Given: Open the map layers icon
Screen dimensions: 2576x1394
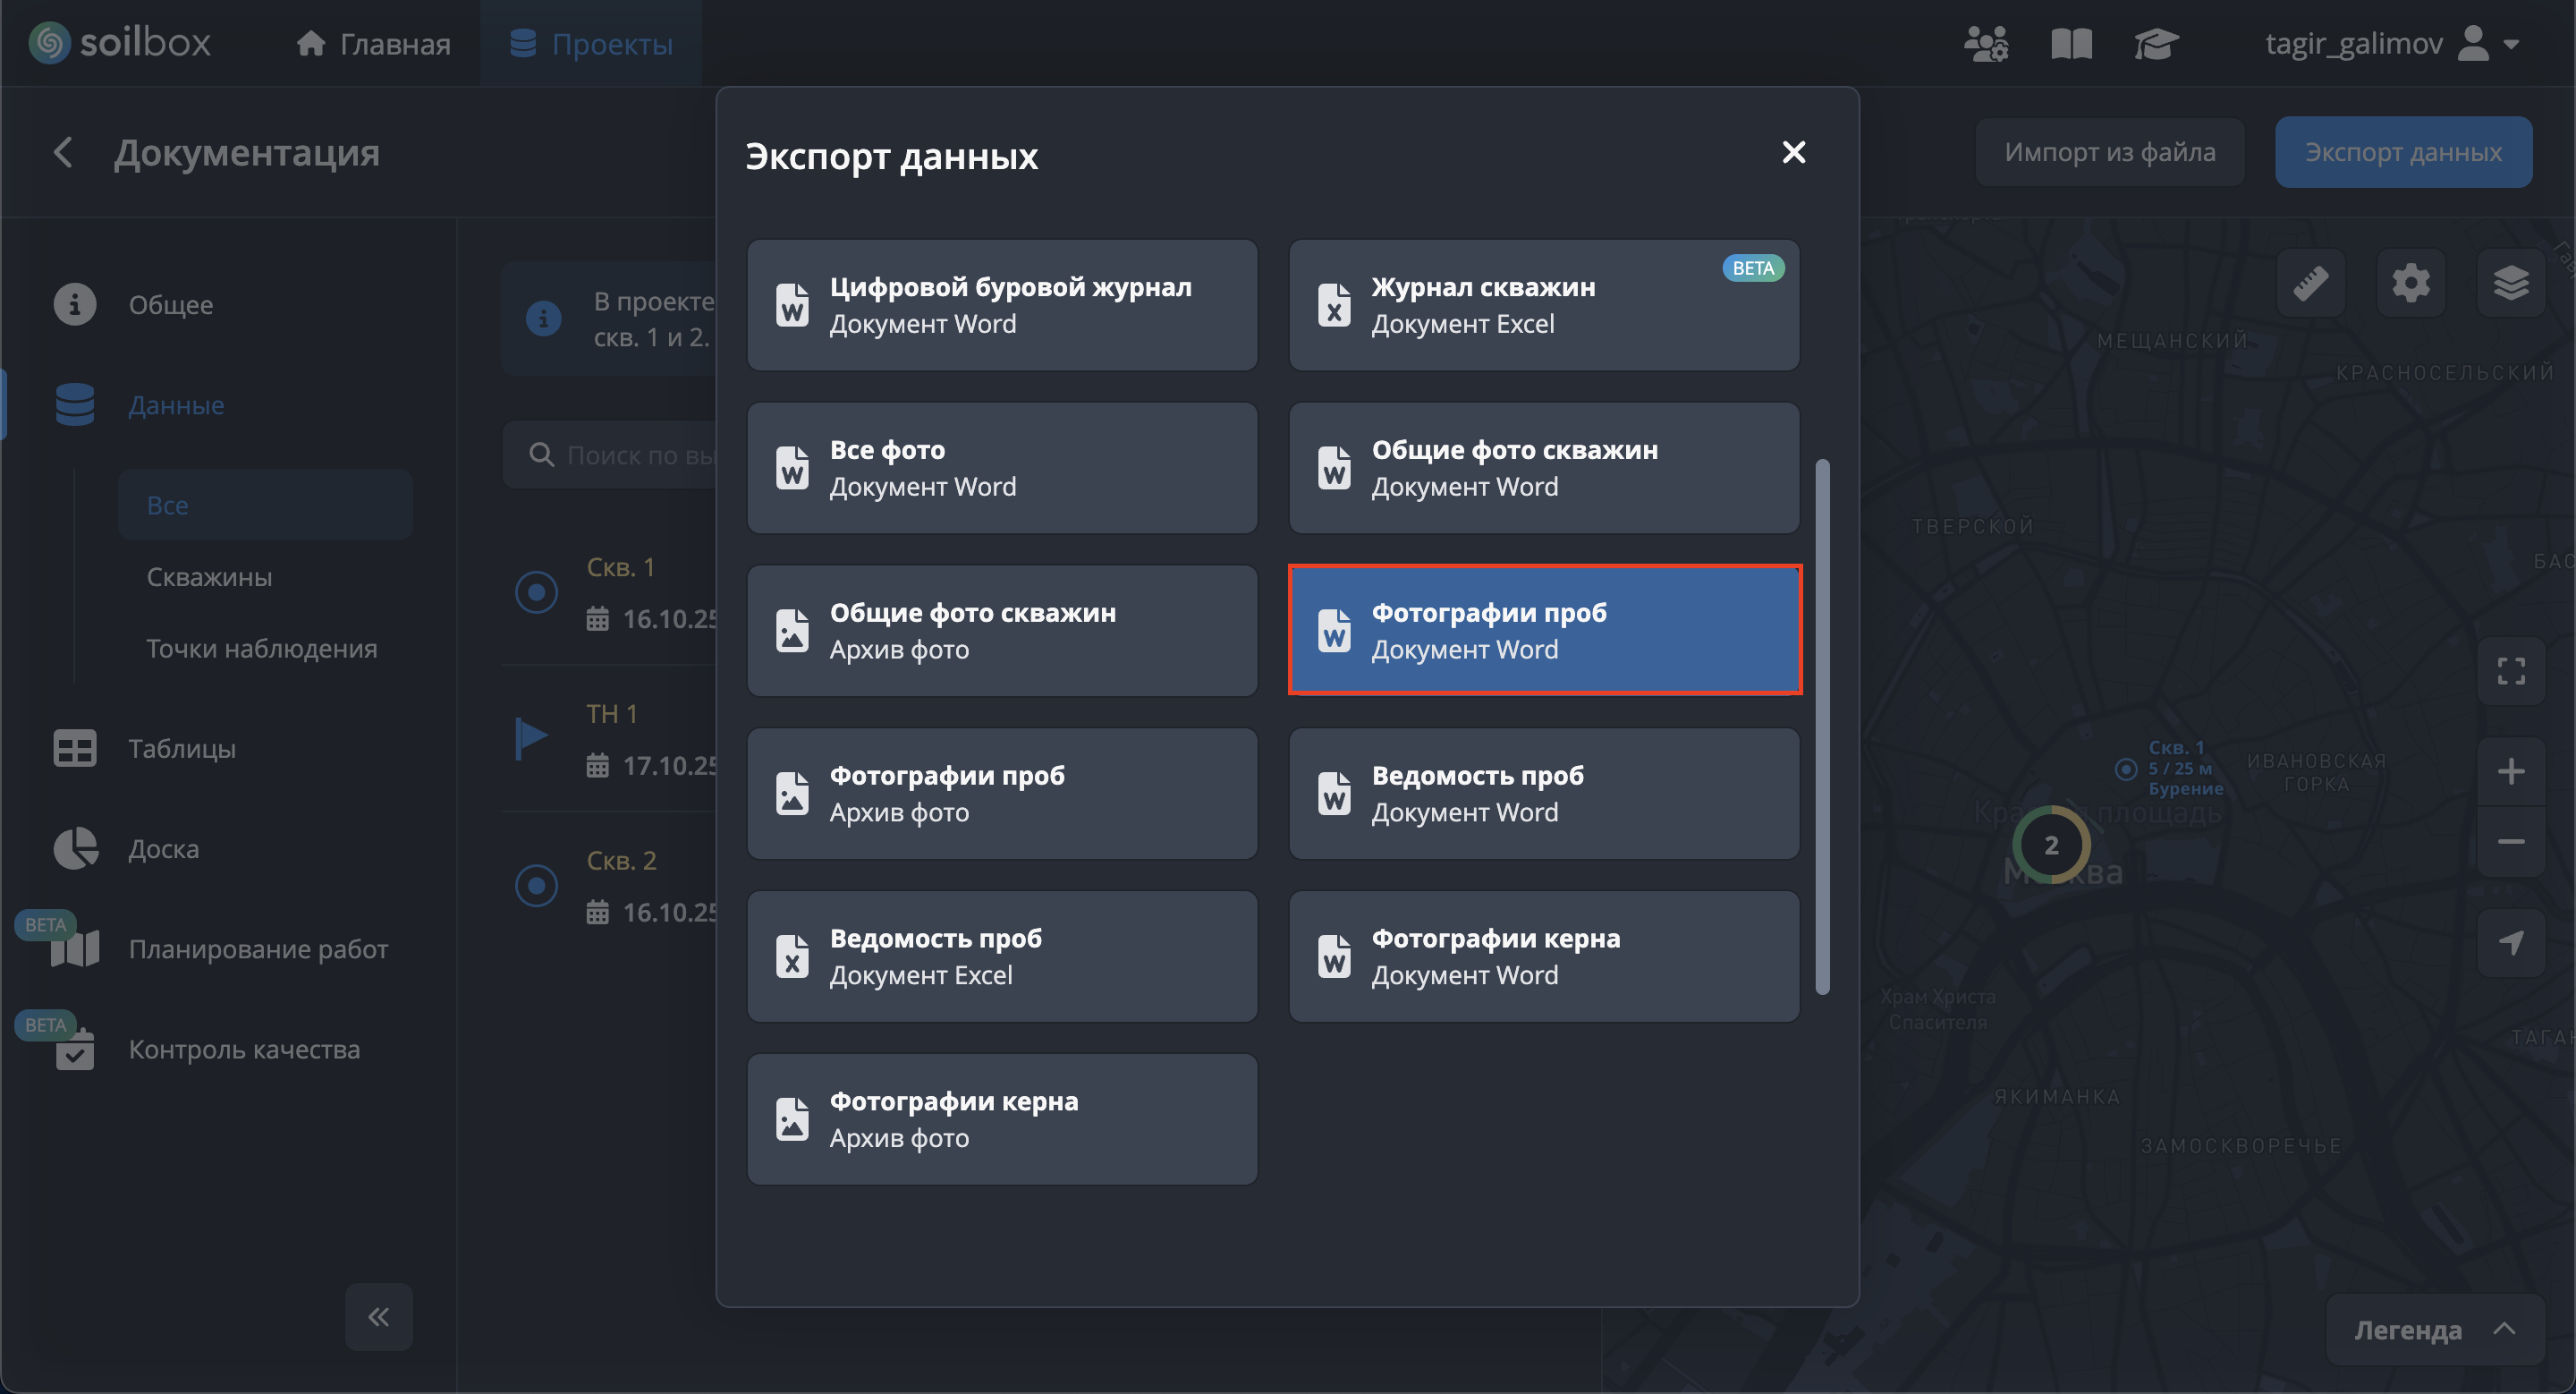Looking at the screenshot, I should 2510,284.
